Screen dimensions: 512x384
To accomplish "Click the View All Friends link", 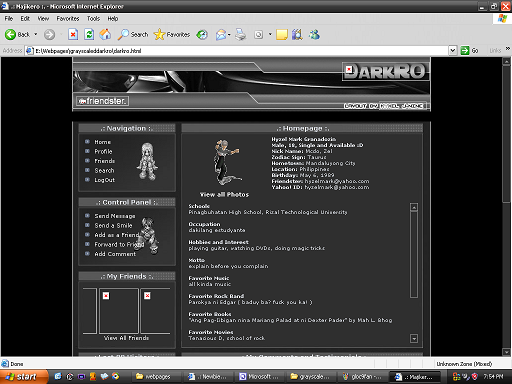I will tap(126, 338).
